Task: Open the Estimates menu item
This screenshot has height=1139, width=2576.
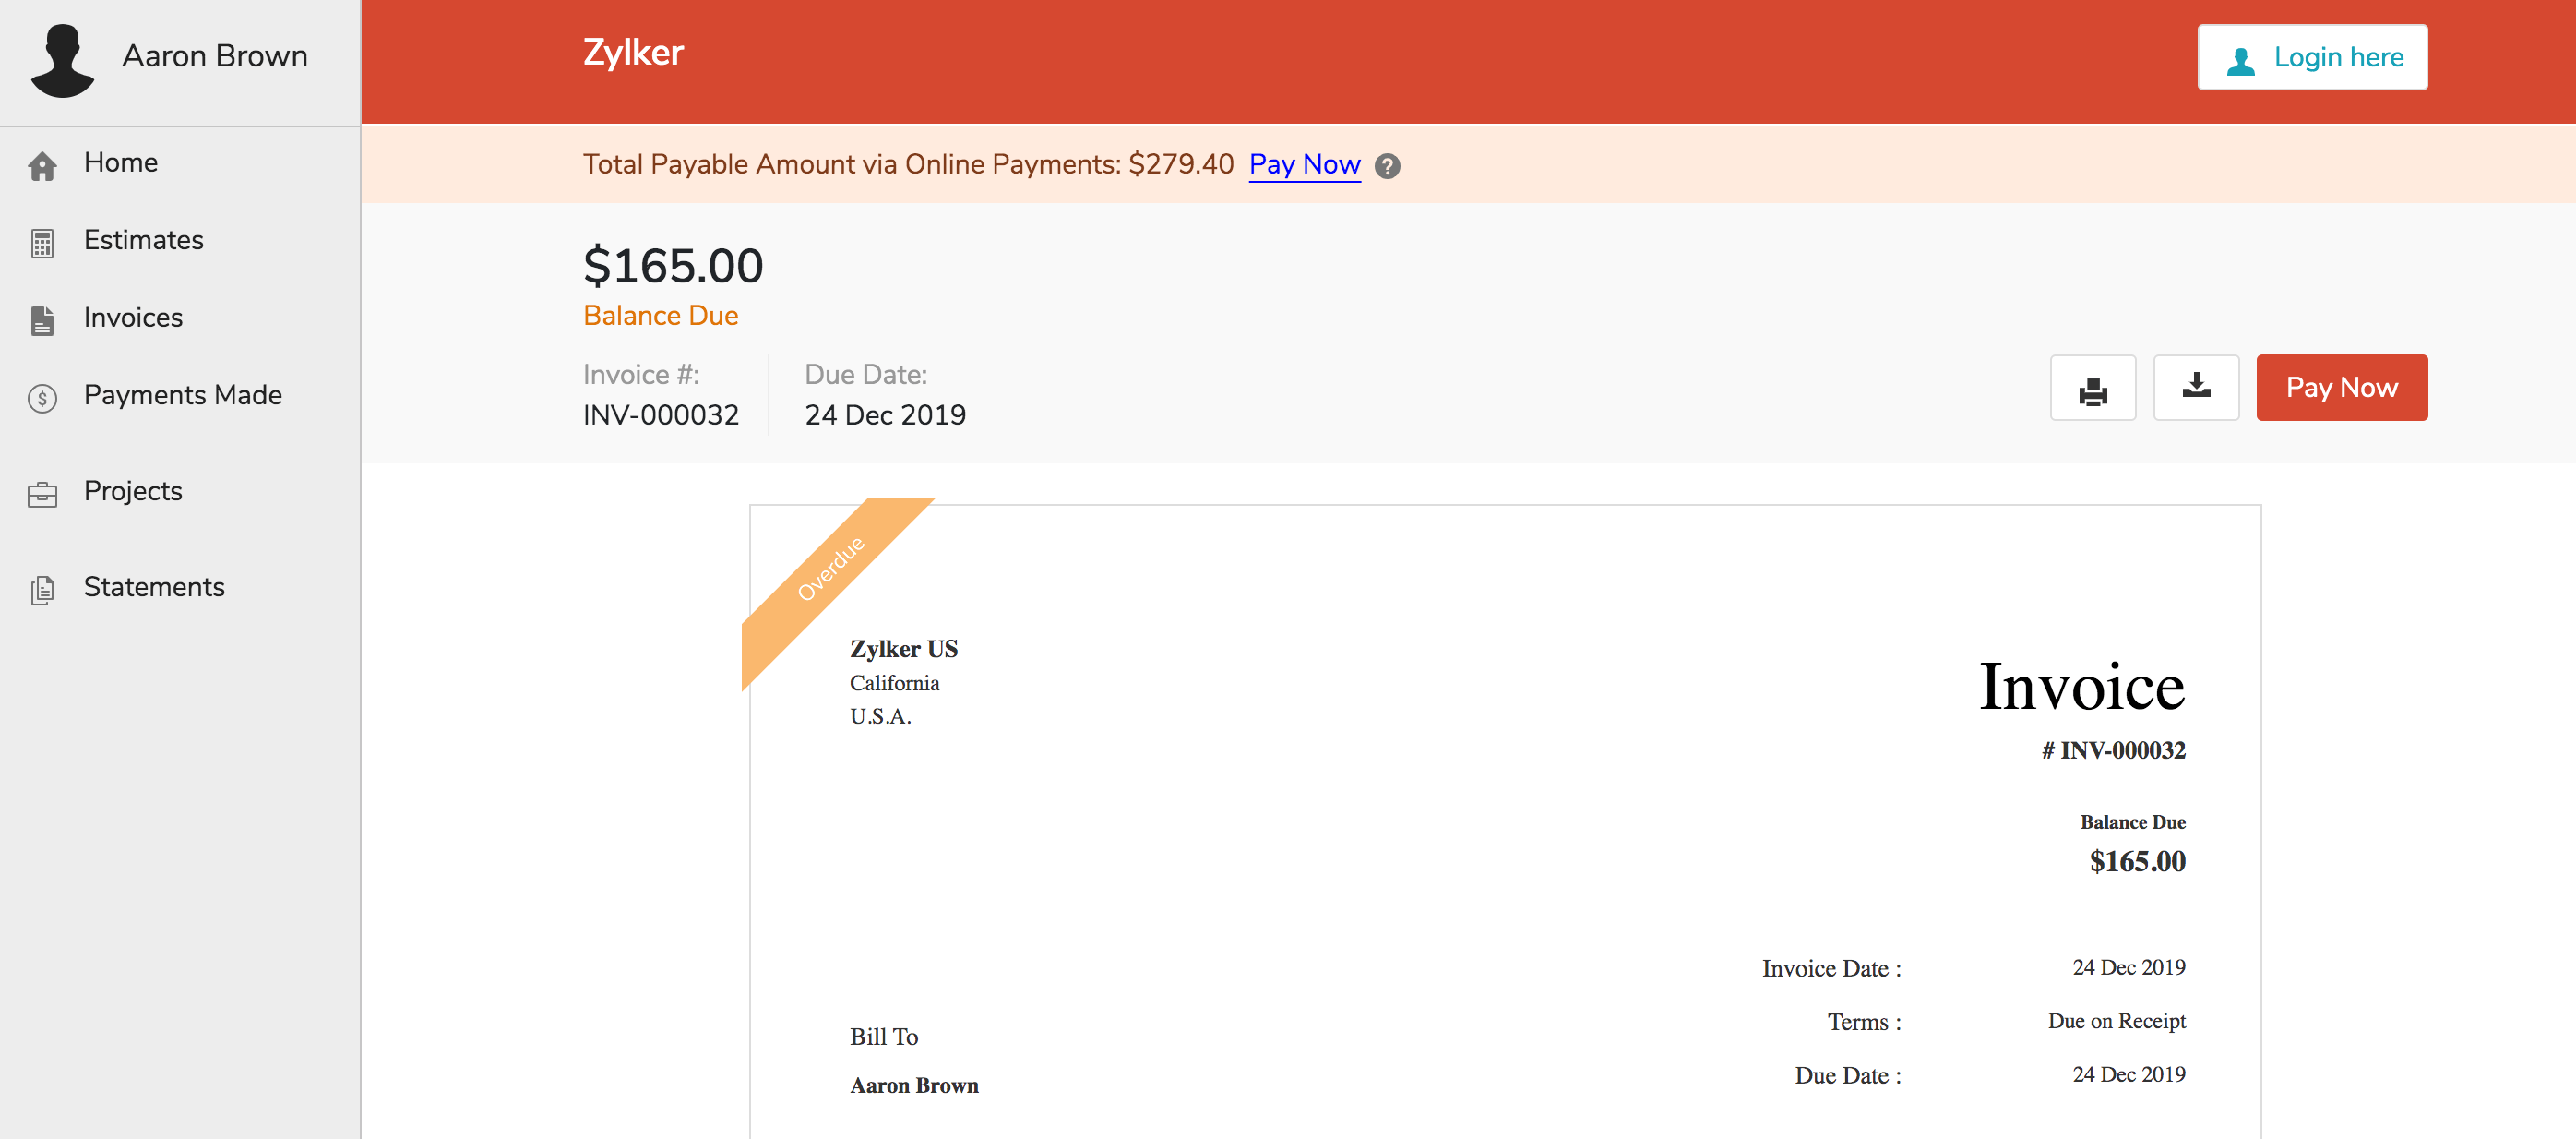Action: (143, 240)
